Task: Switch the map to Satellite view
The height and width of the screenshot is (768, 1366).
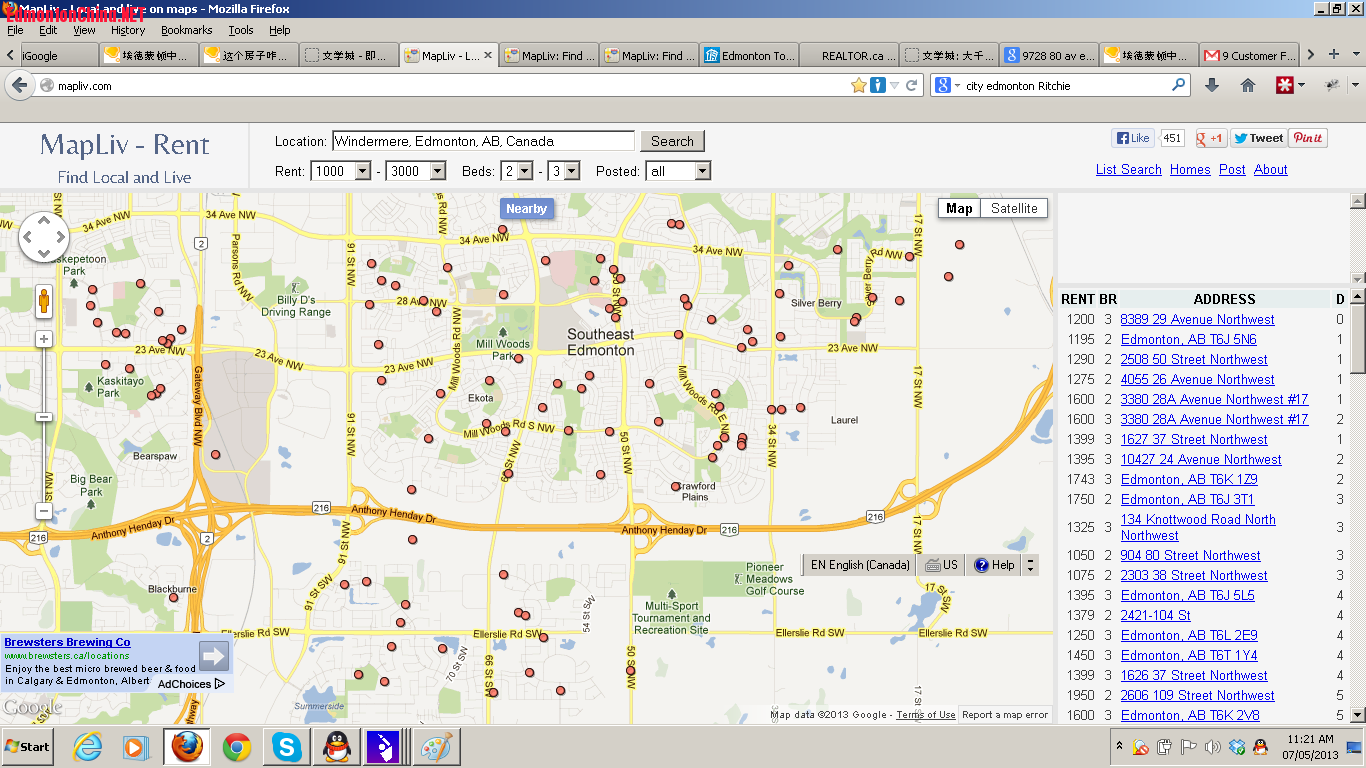Action: click(x=1014, y=208)
